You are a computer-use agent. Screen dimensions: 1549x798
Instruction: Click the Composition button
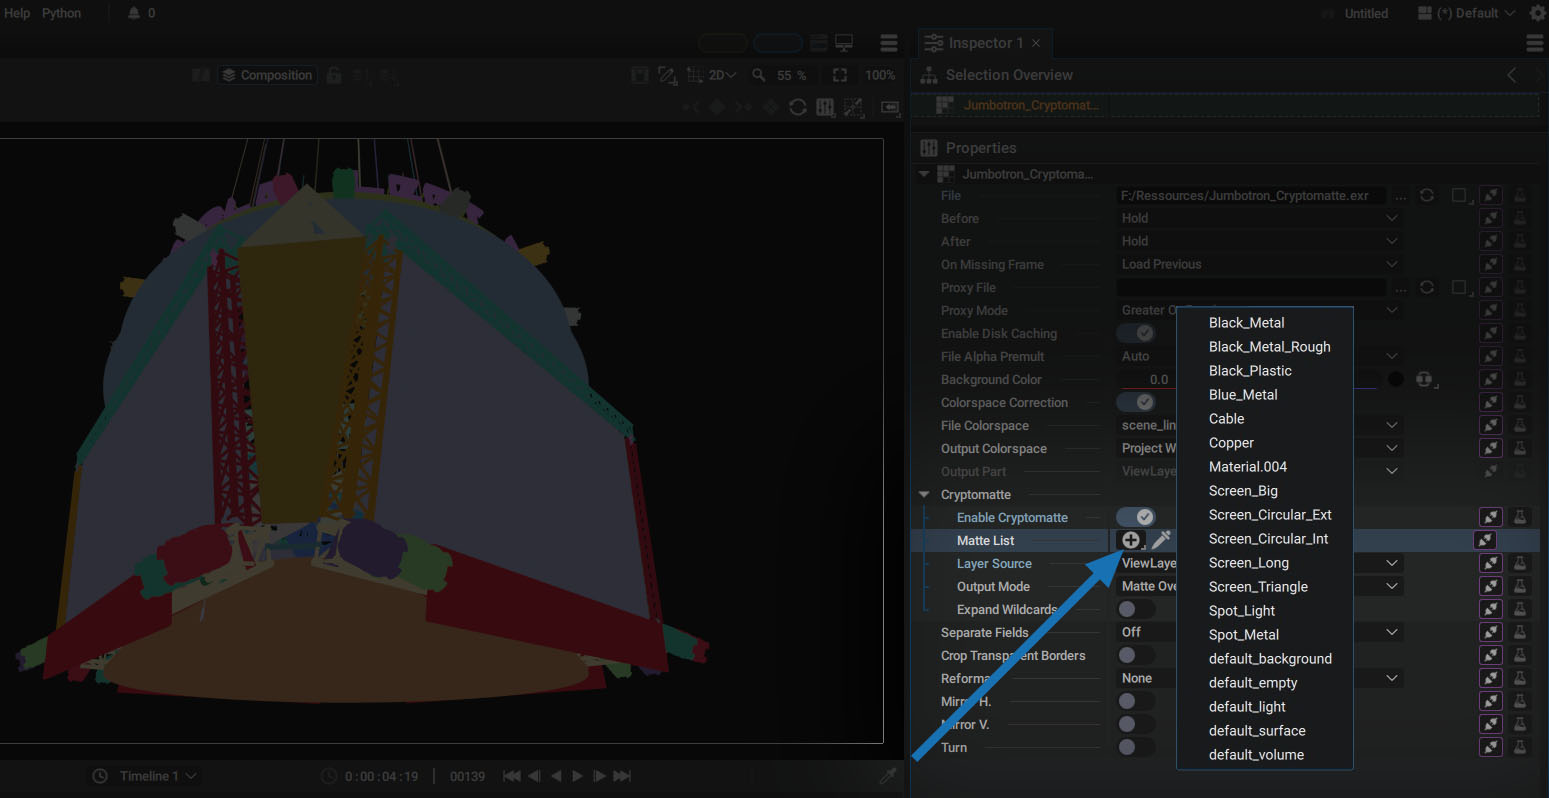pyautogui.click(x=267, y=75)
